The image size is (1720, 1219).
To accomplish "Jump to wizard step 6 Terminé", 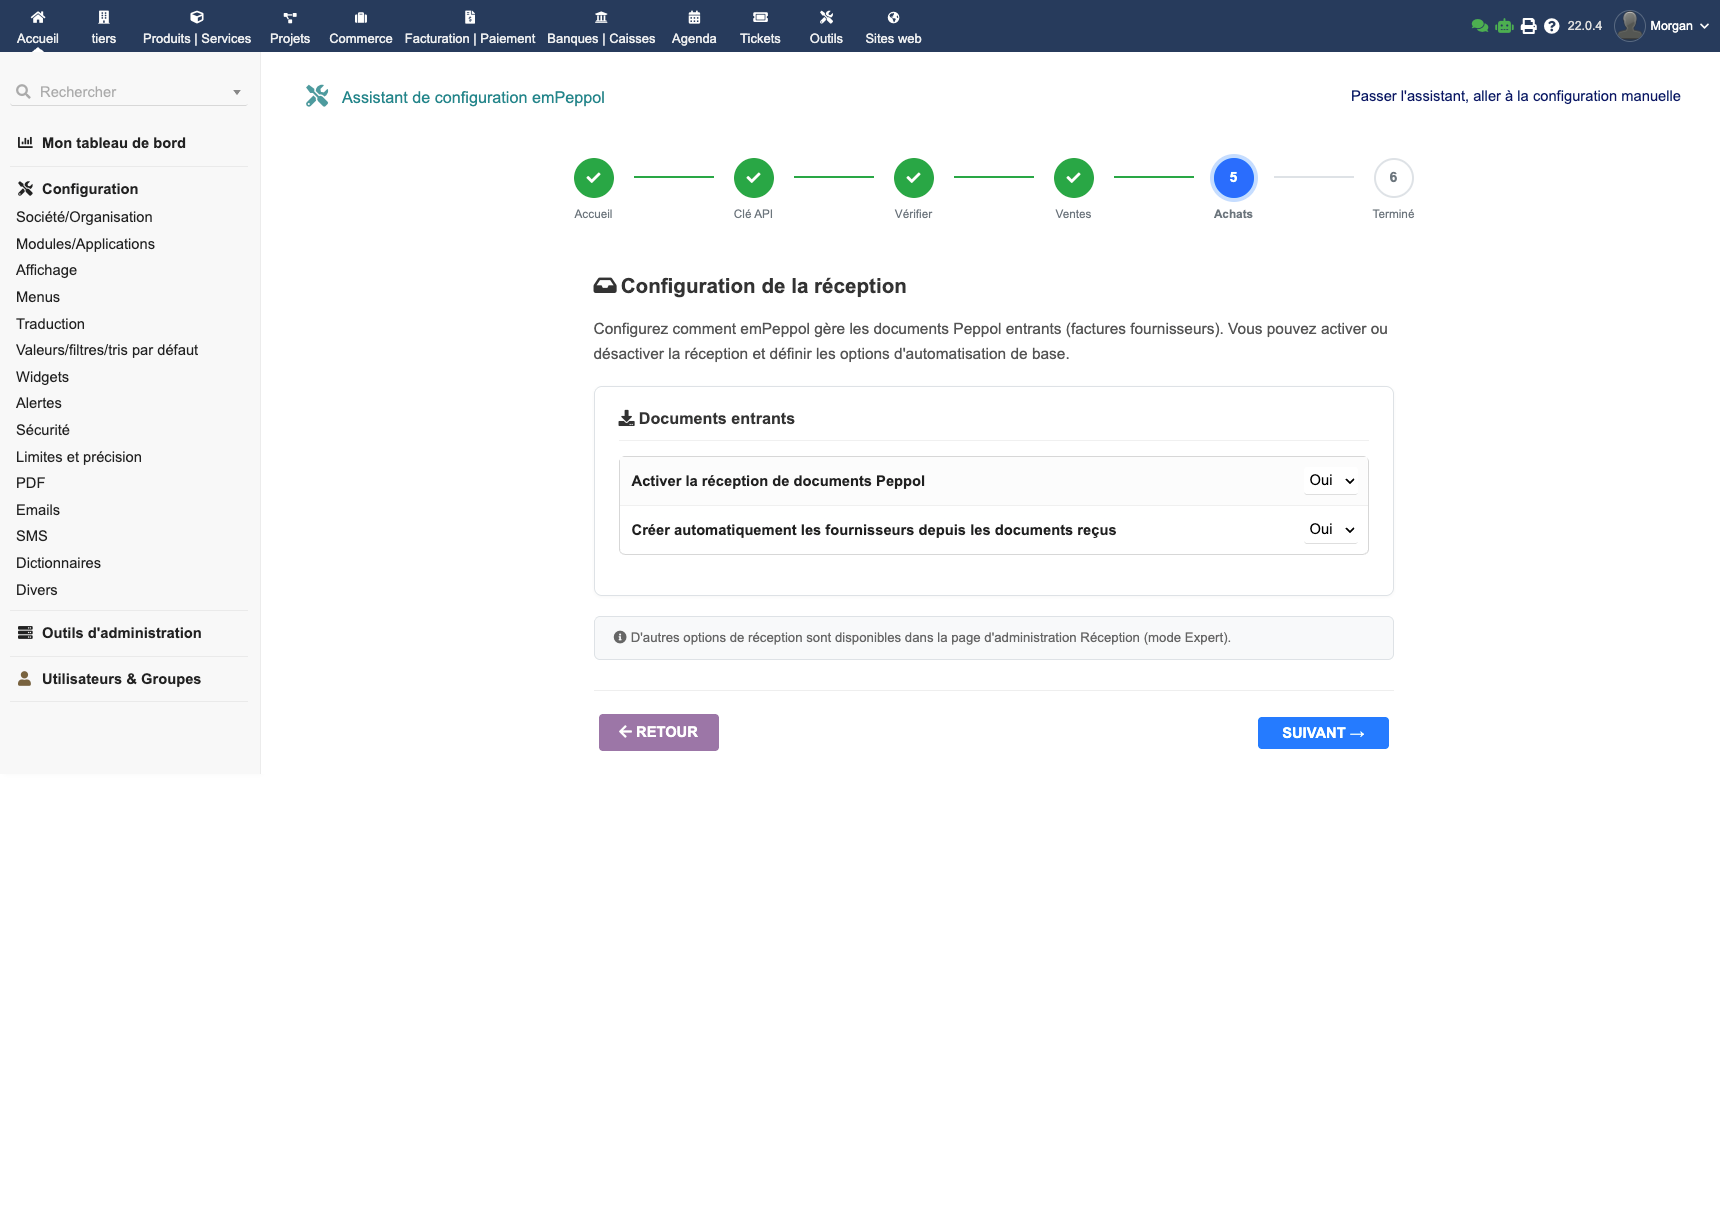I will pos(1394,178).
